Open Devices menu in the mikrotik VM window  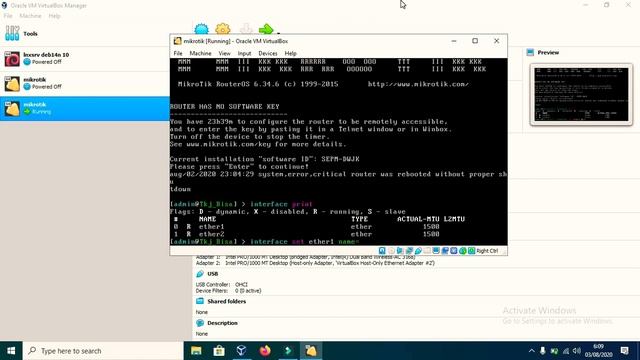click(268, 53)
